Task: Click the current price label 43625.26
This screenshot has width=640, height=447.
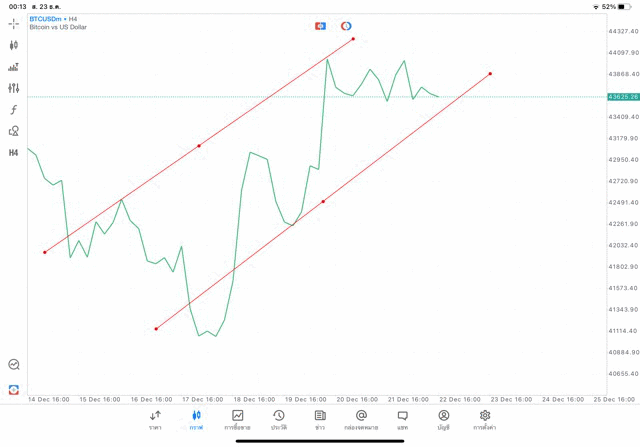Action: [623, 97]
